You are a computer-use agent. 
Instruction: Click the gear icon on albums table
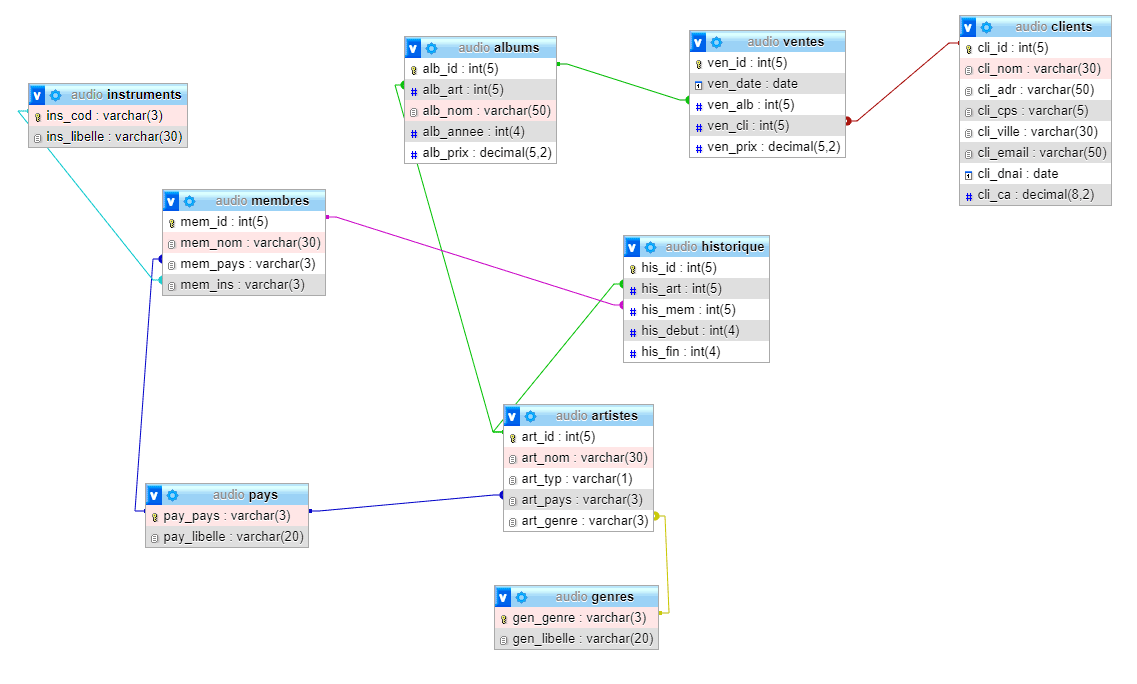pos(431,48)
